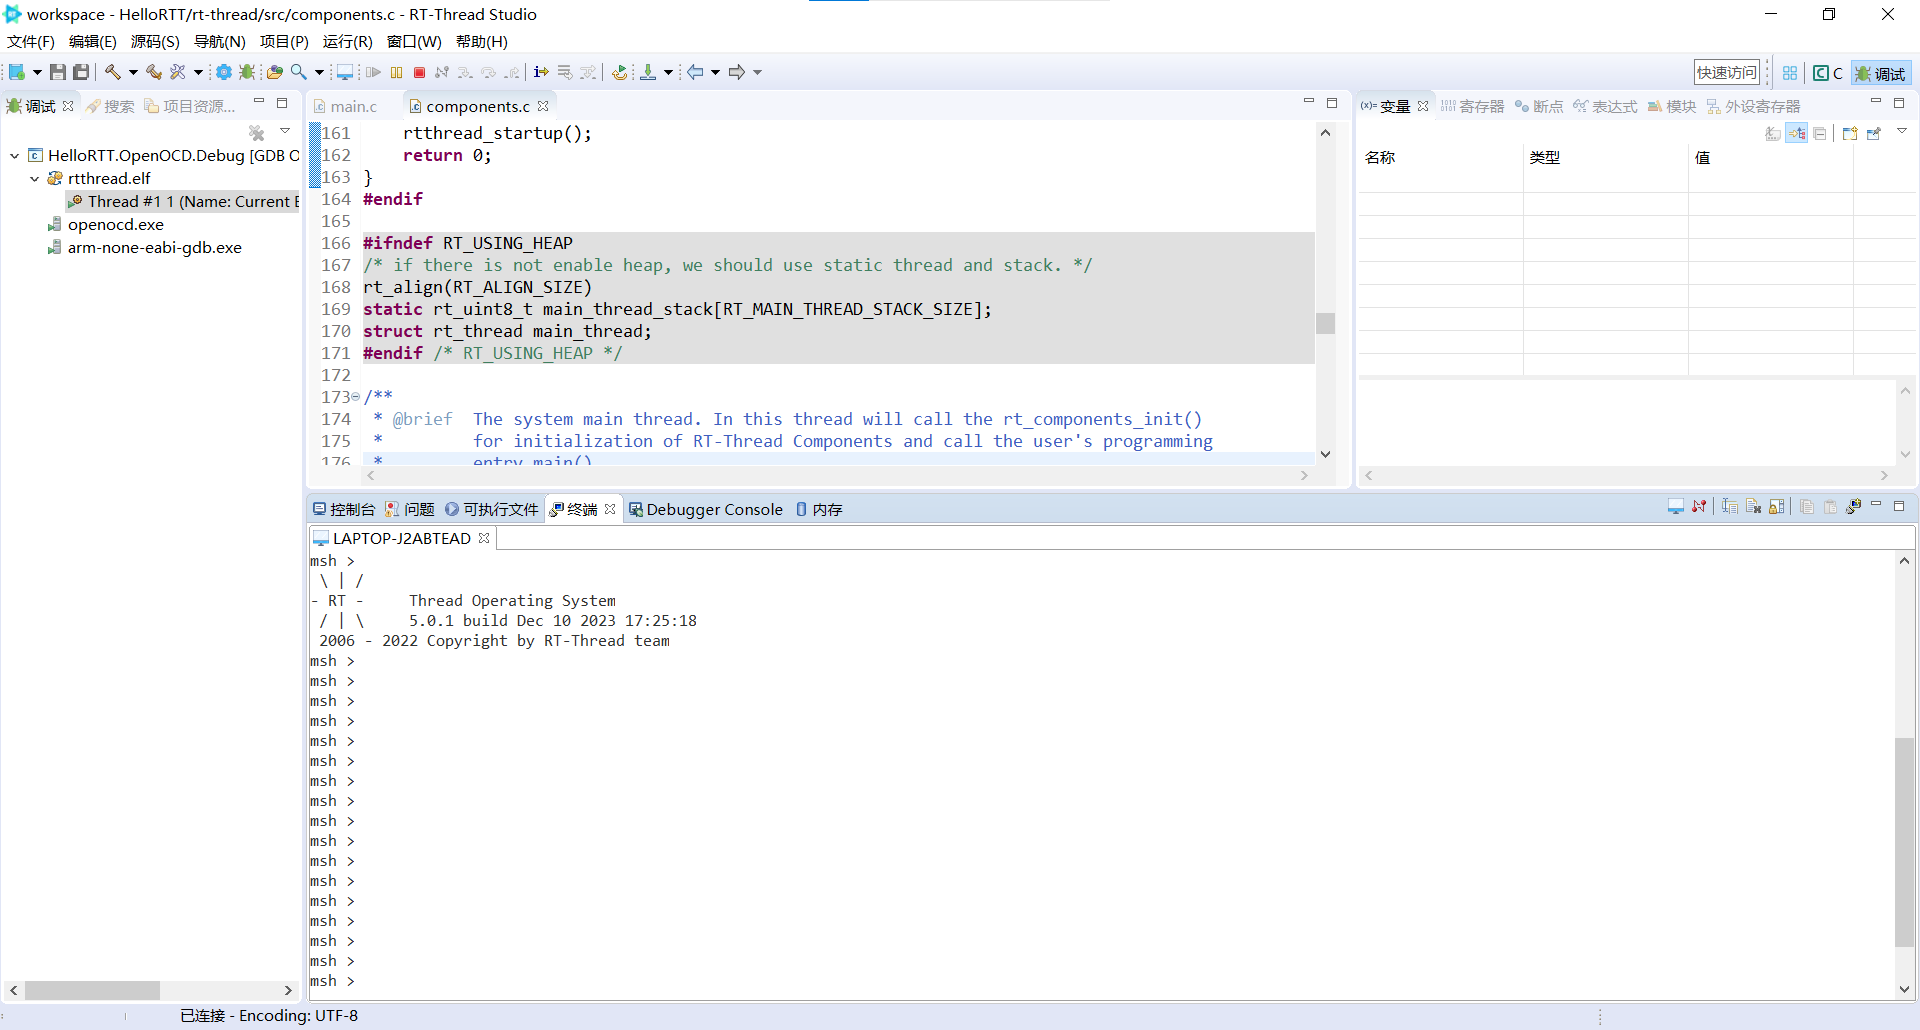Open the 运行(R) menu

[347, 42]
